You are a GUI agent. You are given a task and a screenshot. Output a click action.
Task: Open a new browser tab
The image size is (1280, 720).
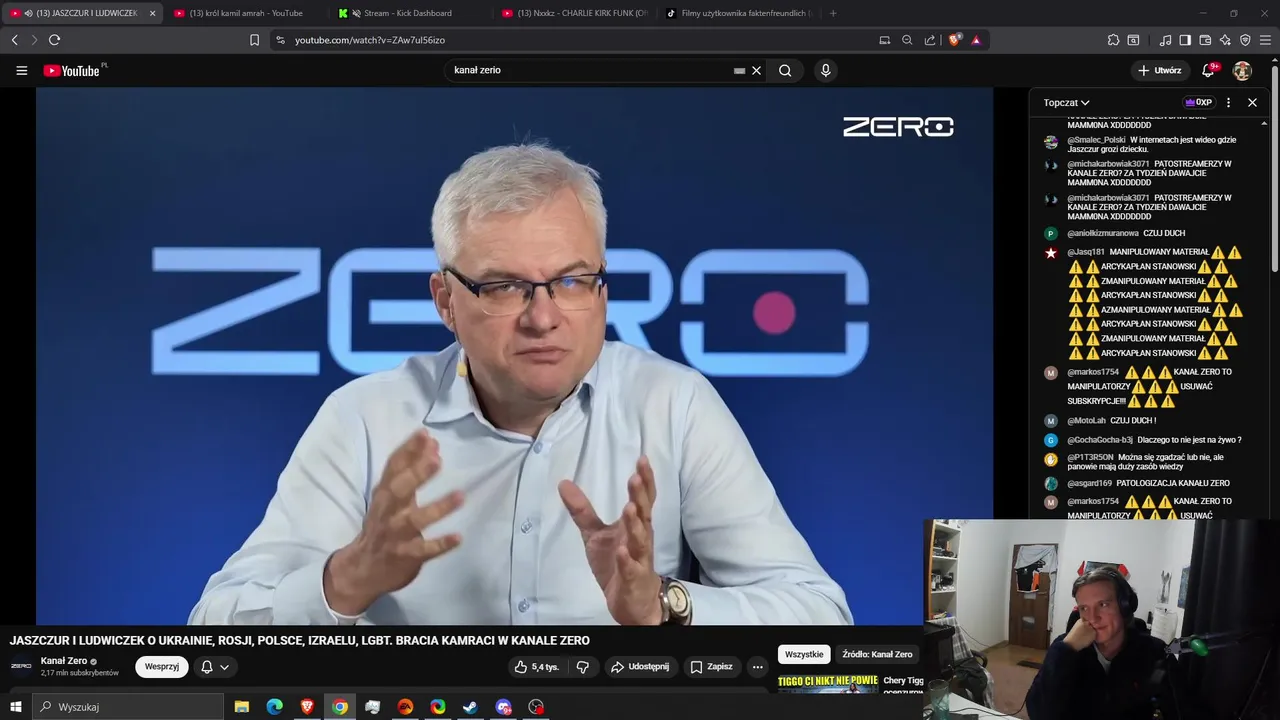[833, 13]
